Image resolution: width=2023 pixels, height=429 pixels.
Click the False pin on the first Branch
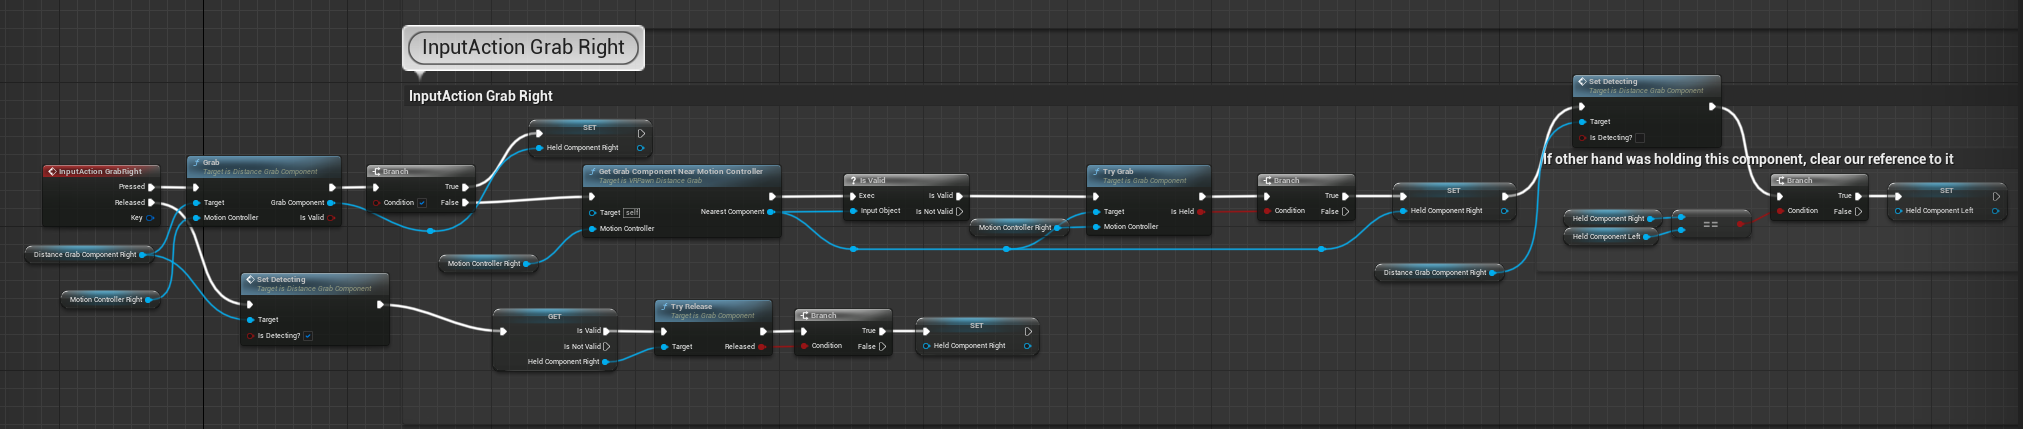coord(465,202)
